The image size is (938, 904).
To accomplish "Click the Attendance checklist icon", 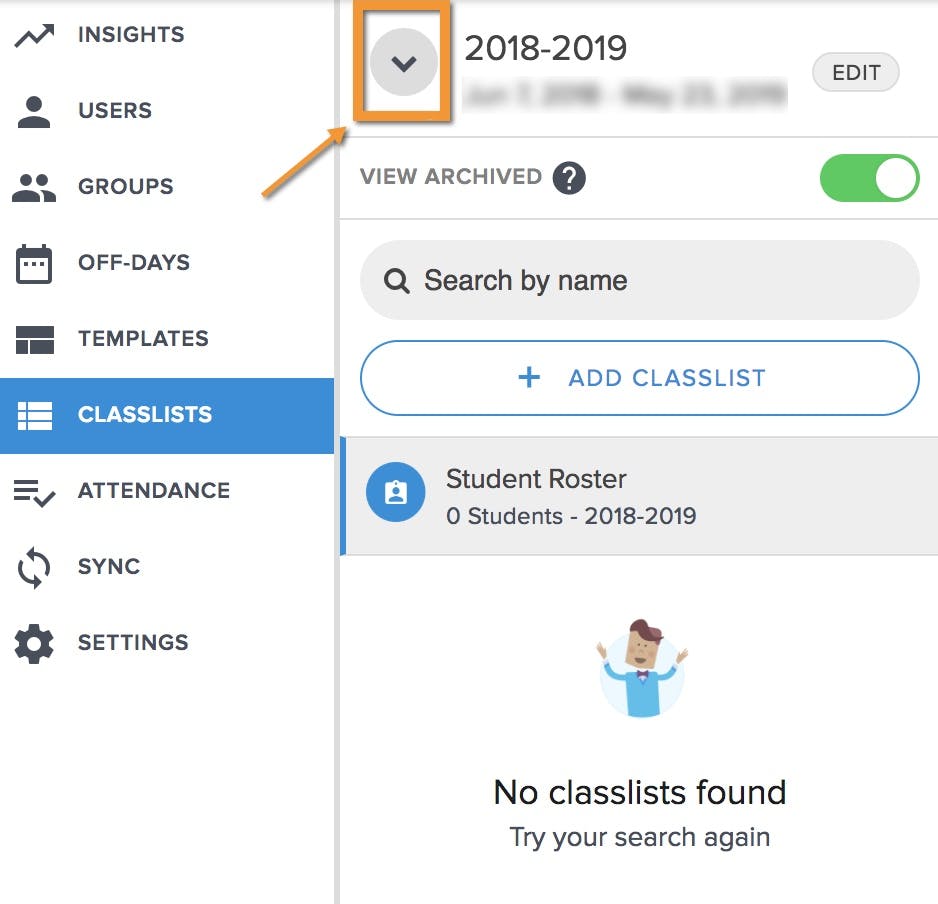I will 34,492.
